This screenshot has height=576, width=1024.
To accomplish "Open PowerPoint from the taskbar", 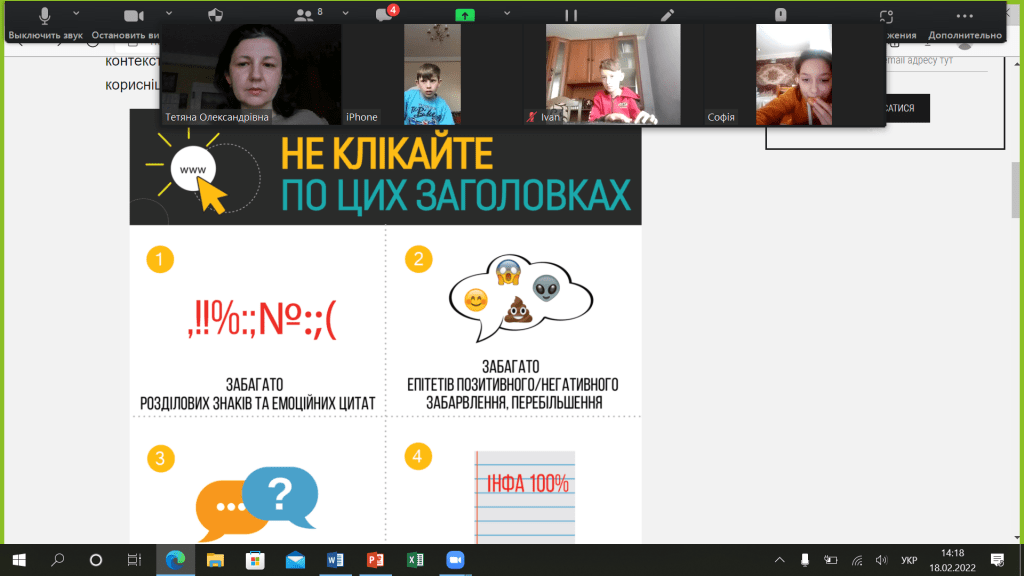I will (376, 559).
